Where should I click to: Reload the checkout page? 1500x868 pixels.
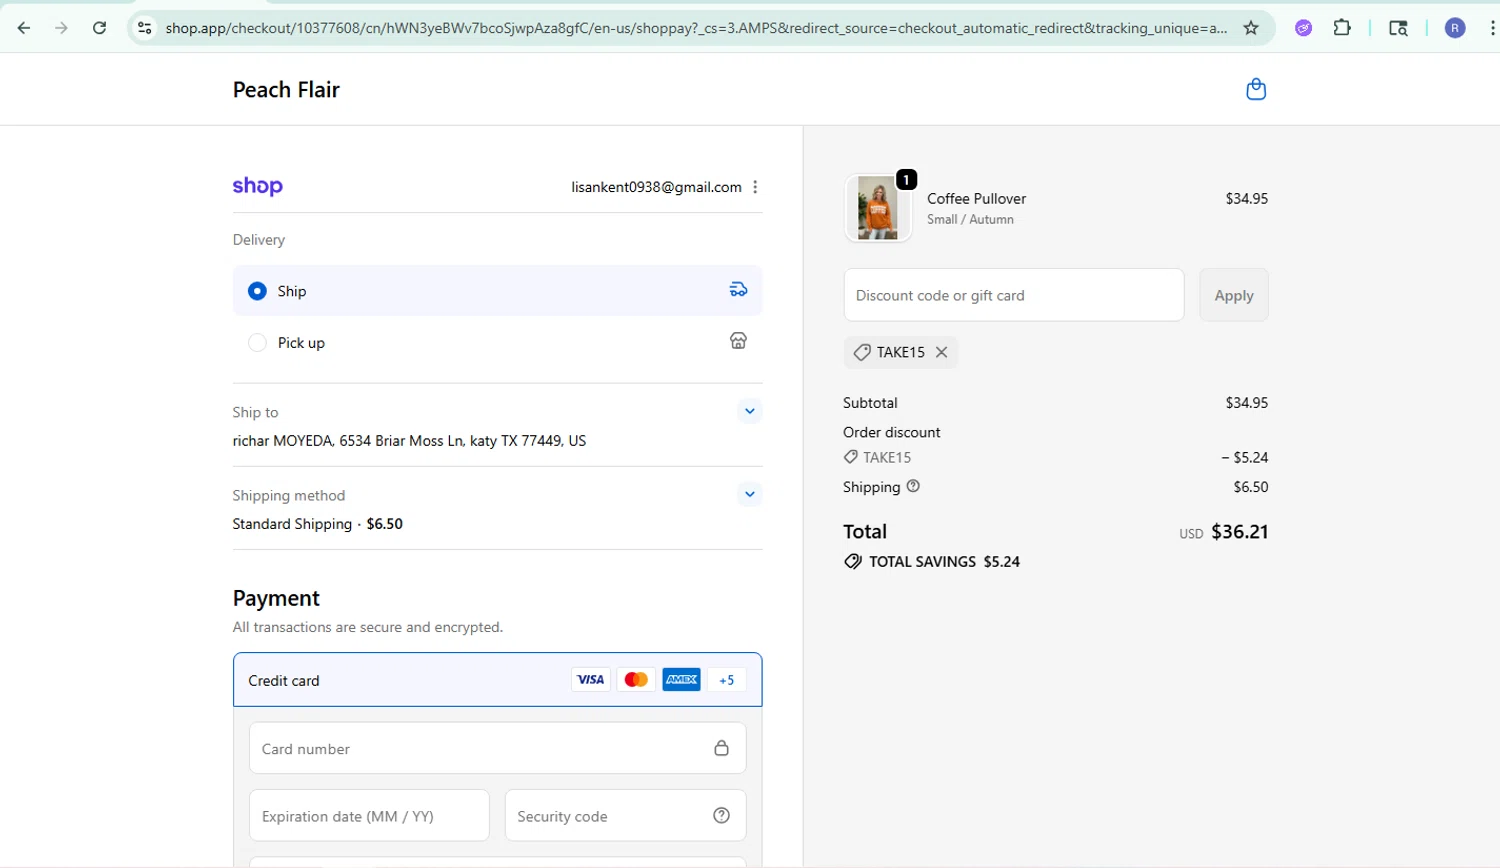click(99, 28)
